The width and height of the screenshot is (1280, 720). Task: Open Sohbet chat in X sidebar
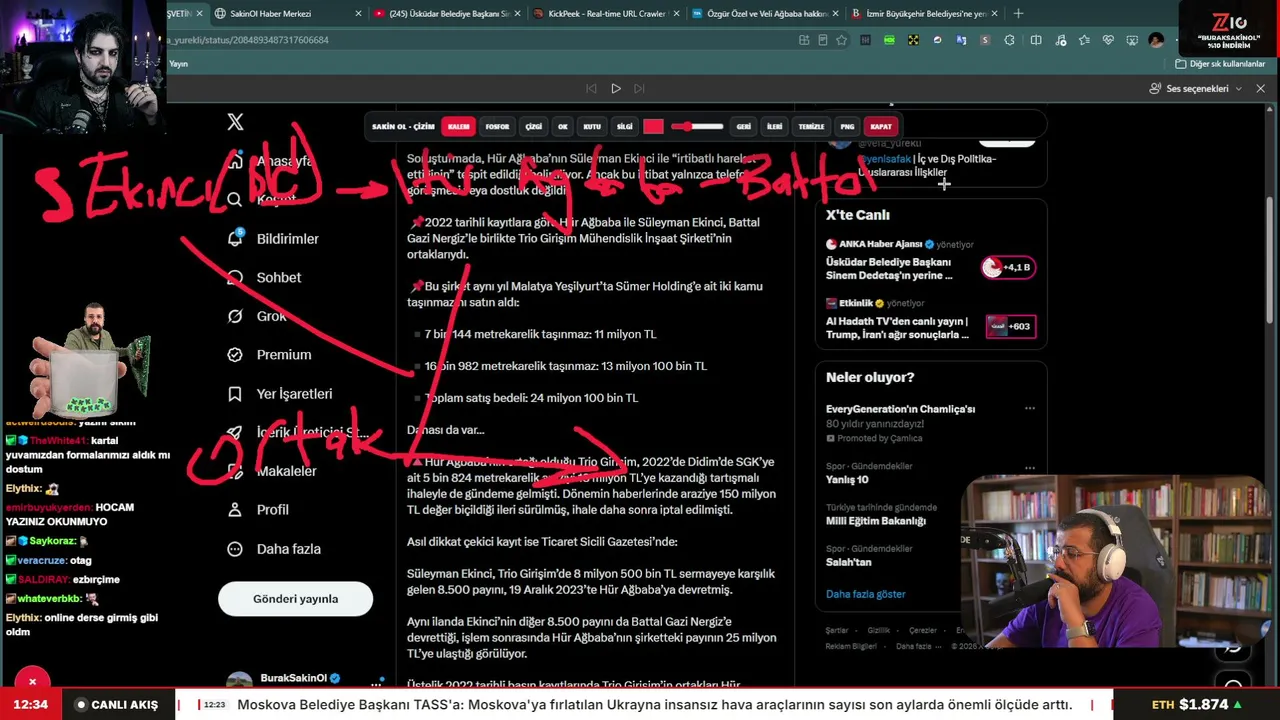(x=265, y=277)
